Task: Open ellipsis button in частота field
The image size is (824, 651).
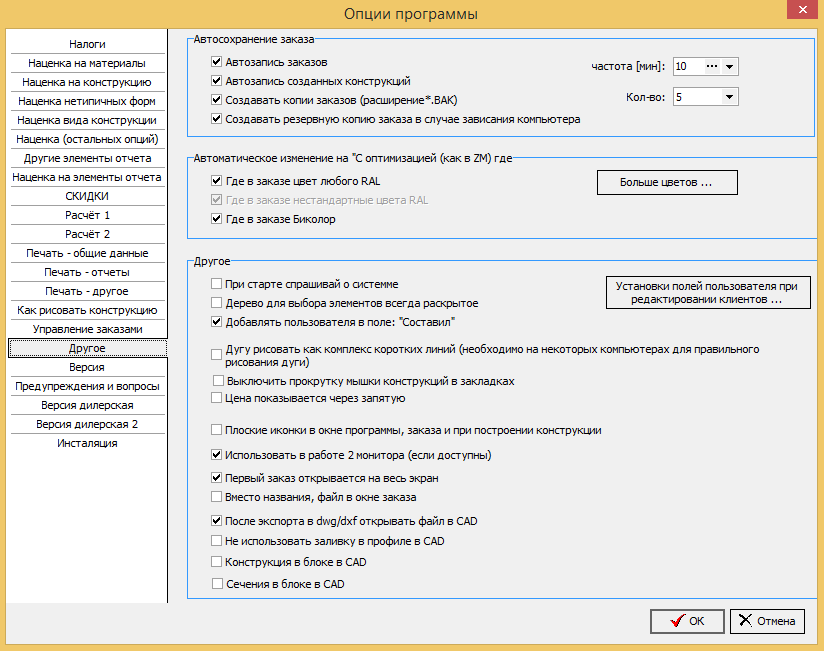Action: pyautogui.click(x=712, y=66)
